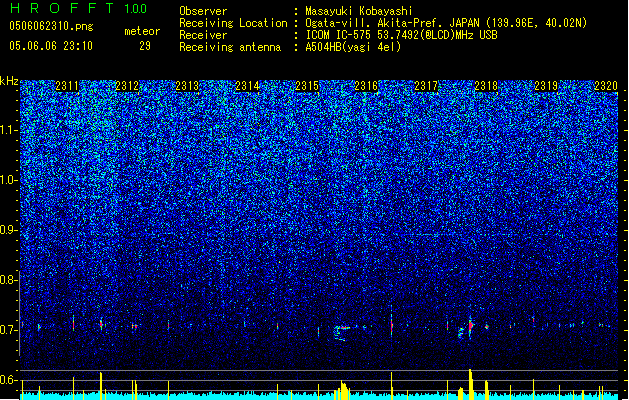Click the Ogata-vill. Akita-Pref. JAPAN location text
This screenshot has height=400, width=629.
[x=446, y=23]
